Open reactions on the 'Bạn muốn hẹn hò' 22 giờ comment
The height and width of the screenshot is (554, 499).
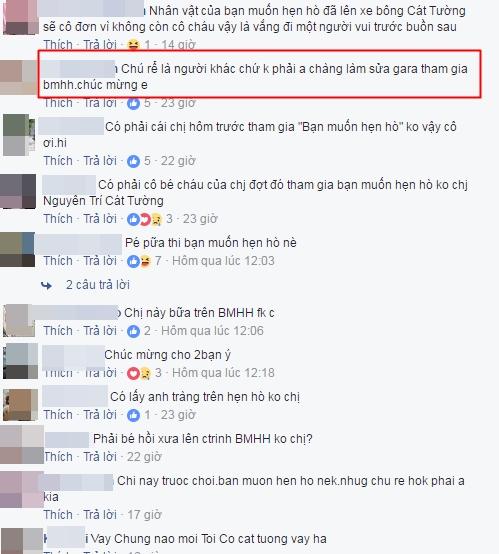134,161
